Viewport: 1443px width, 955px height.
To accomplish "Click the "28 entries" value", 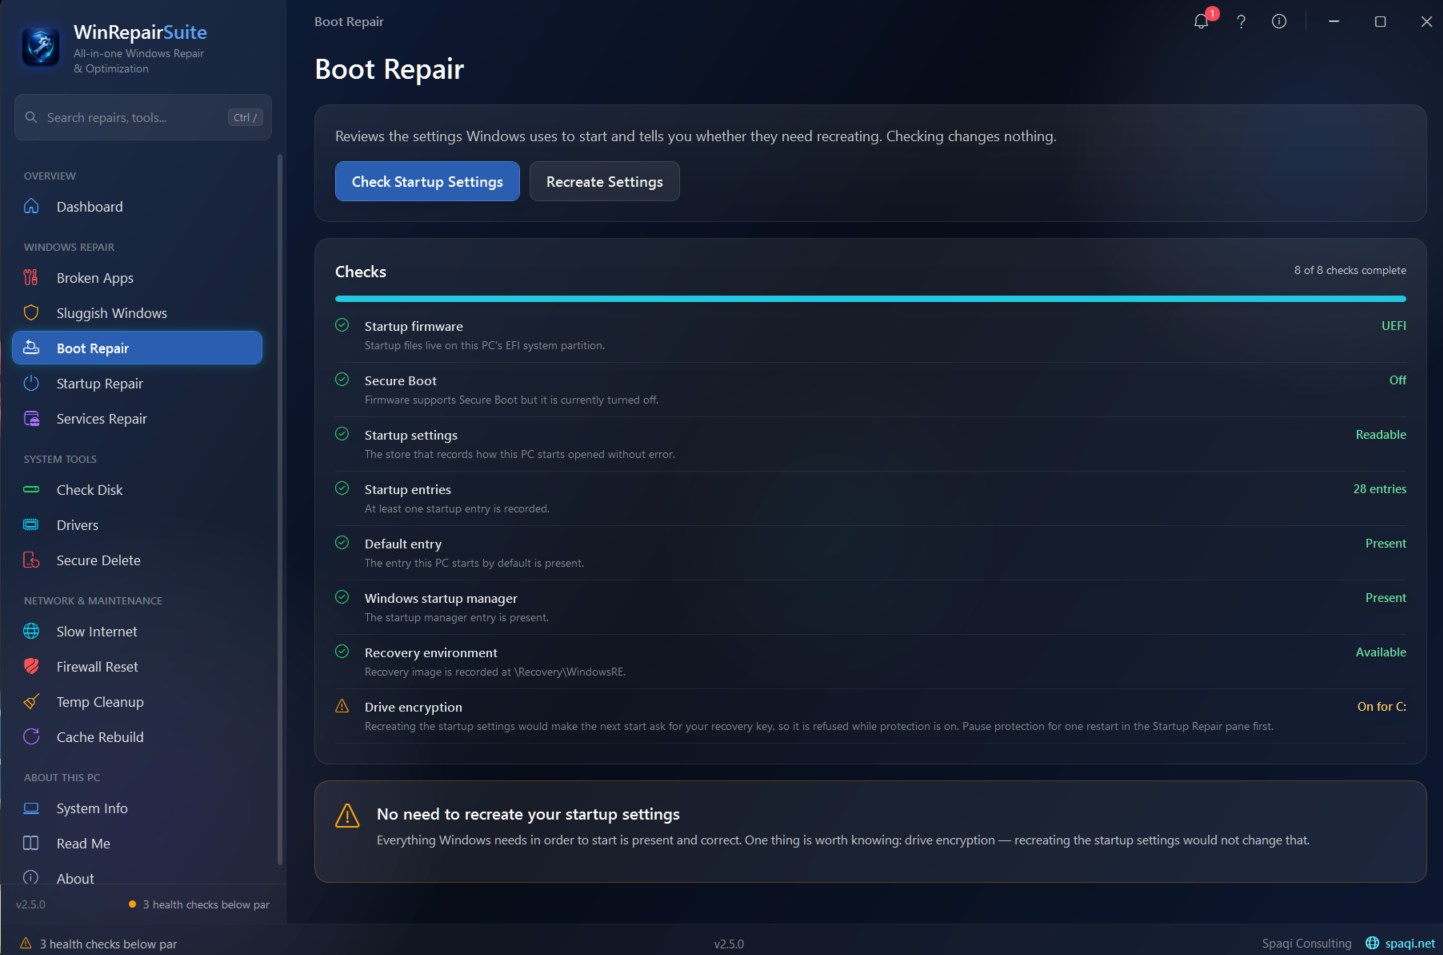I will 1379,489.
